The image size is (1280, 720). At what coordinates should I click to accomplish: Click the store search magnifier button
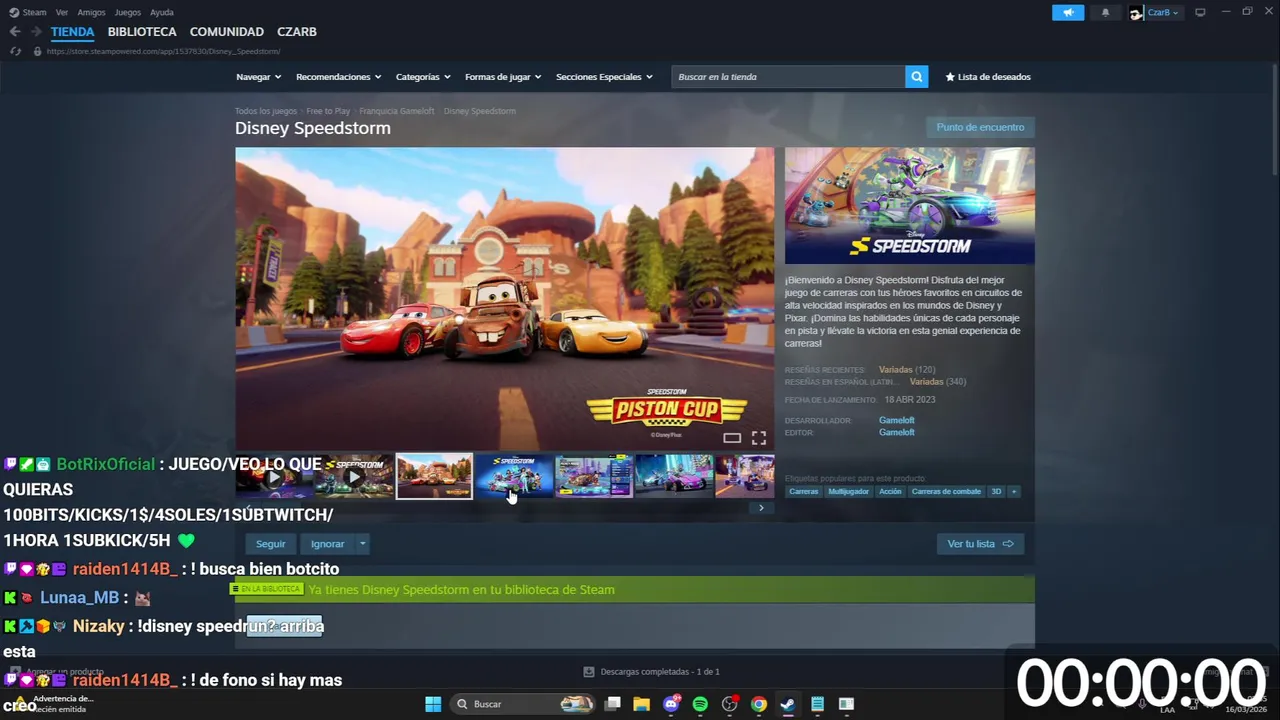click(917, 77)
